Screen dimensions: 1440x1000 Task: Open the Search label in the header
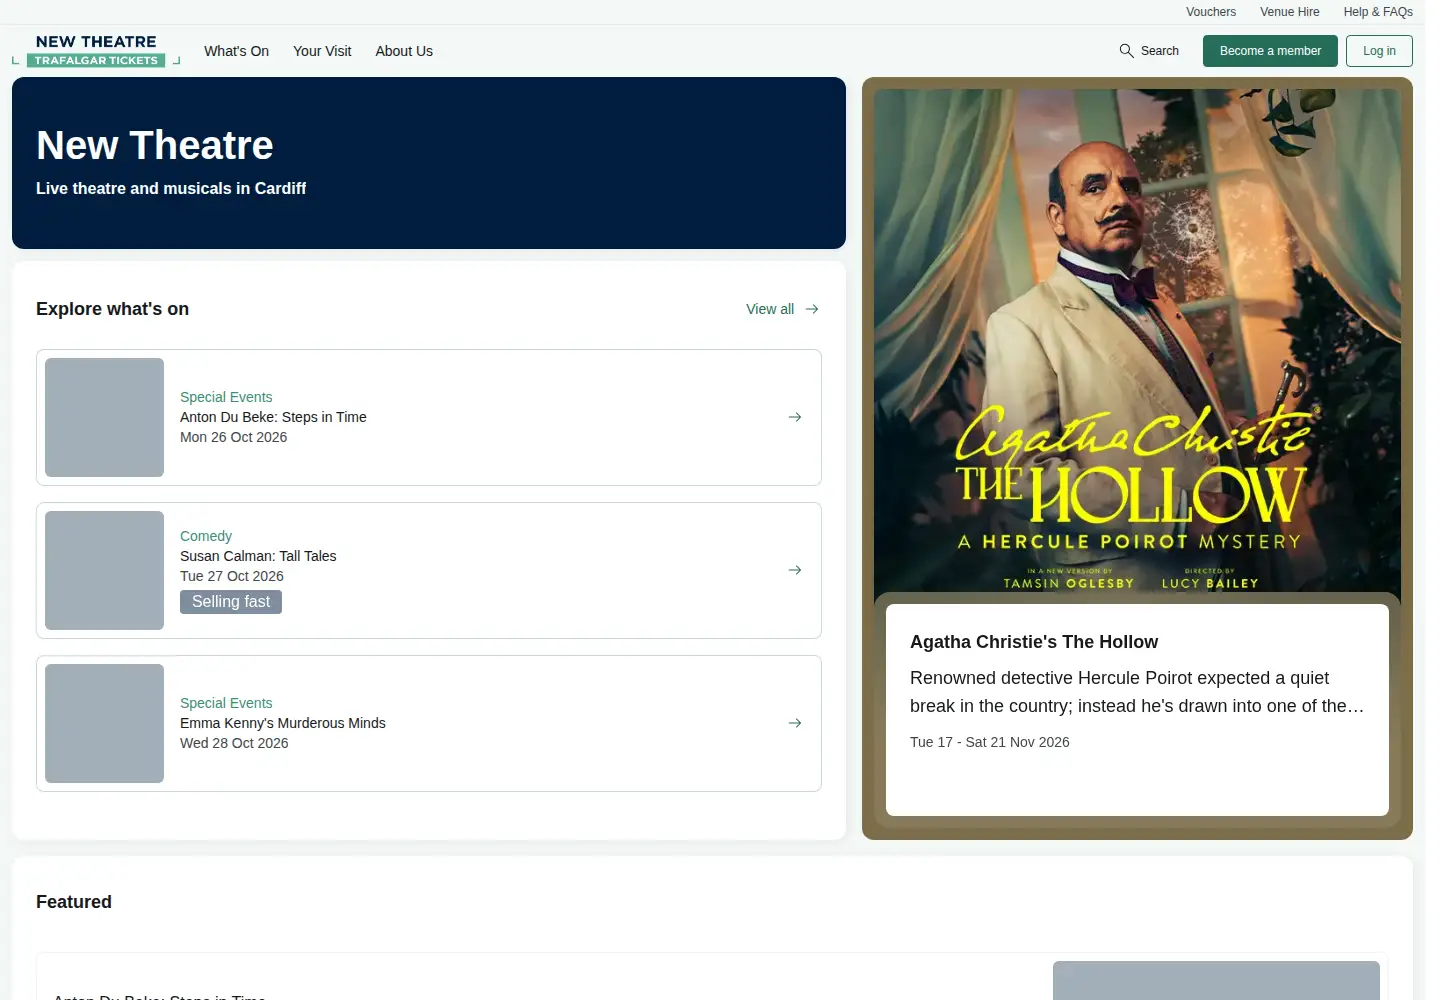1160,51
